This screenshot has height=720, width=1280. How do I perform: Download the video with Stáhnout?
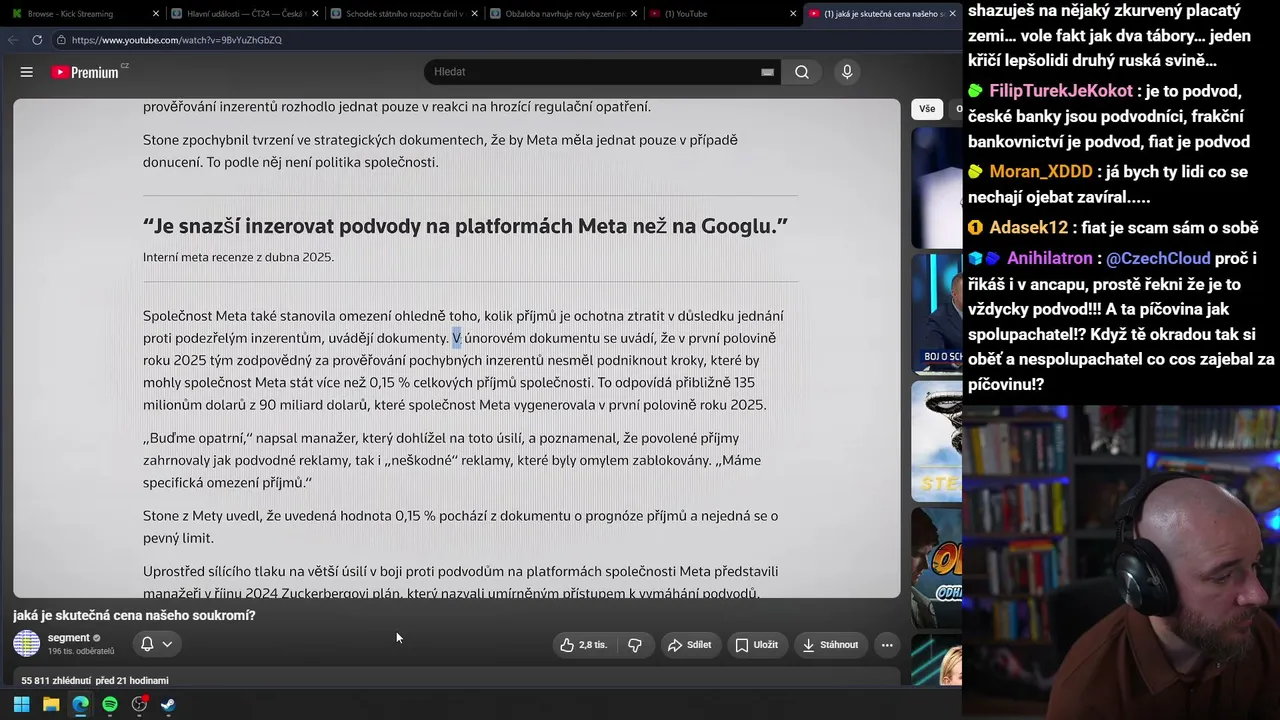[x=830, y=645]
